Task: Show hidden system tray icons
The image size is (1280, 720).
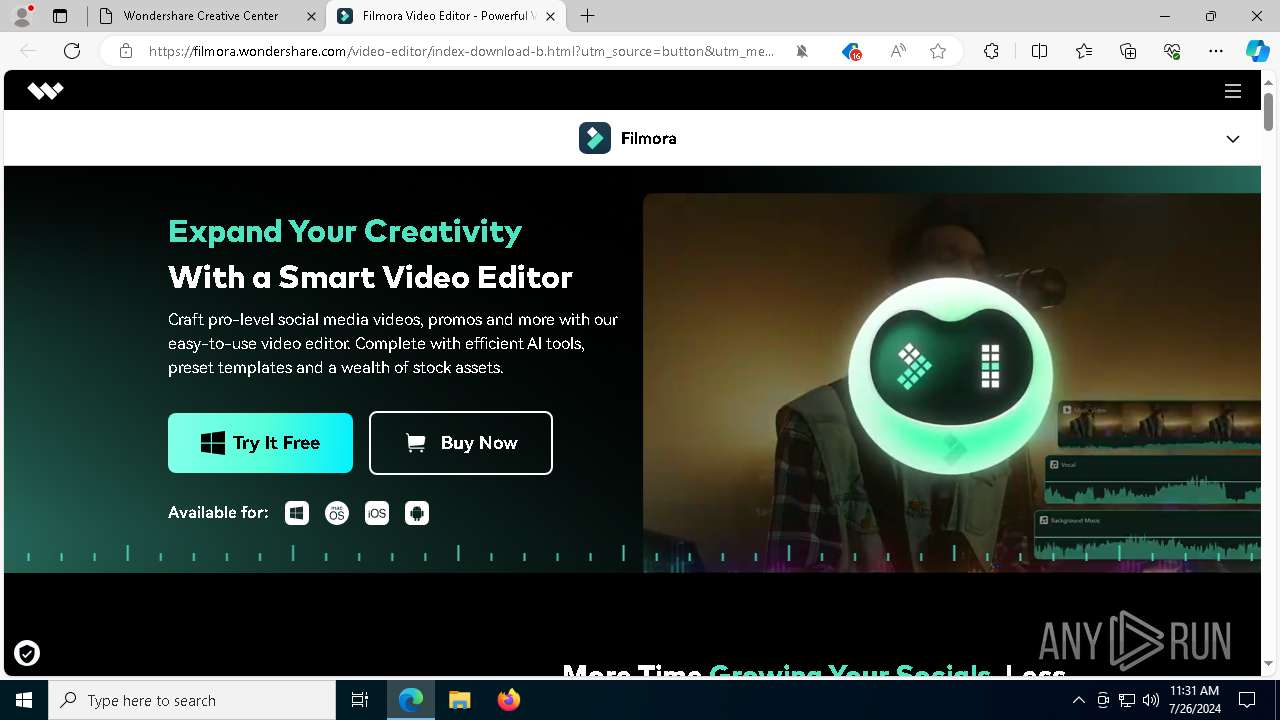Action: pos(1079,700)
